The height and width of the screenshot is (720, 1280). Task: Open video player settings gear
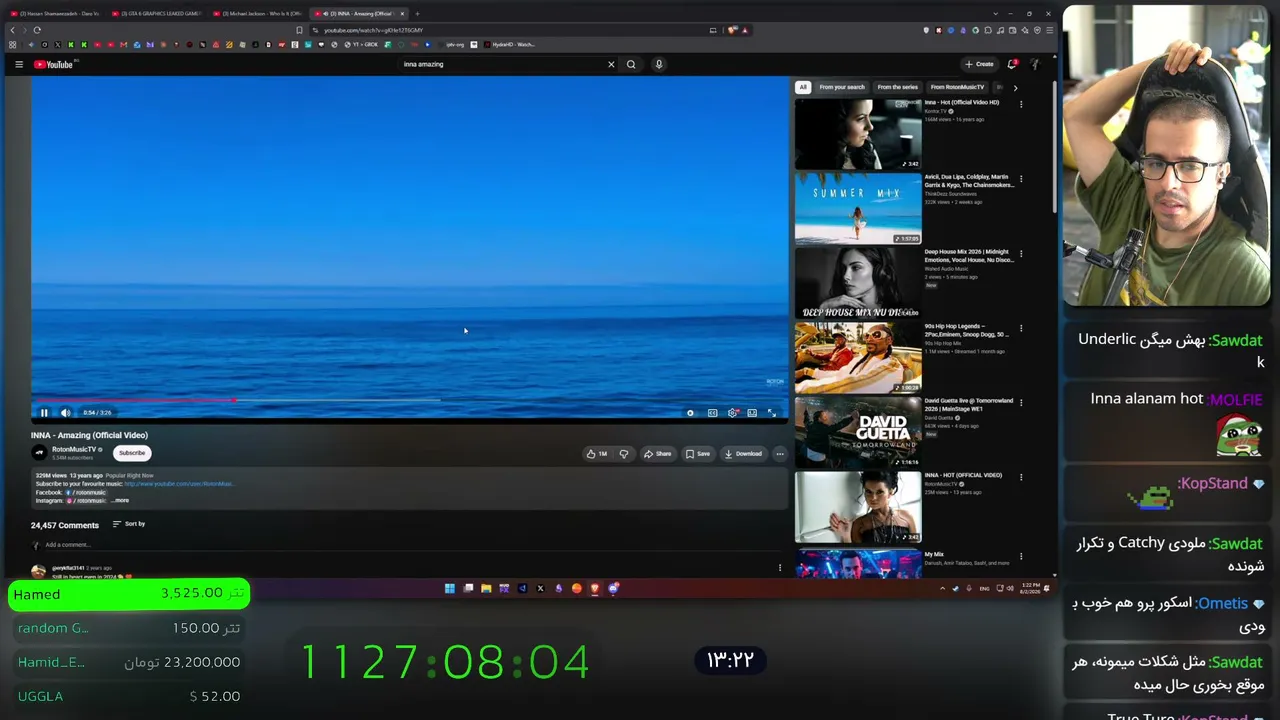point(732,412)
